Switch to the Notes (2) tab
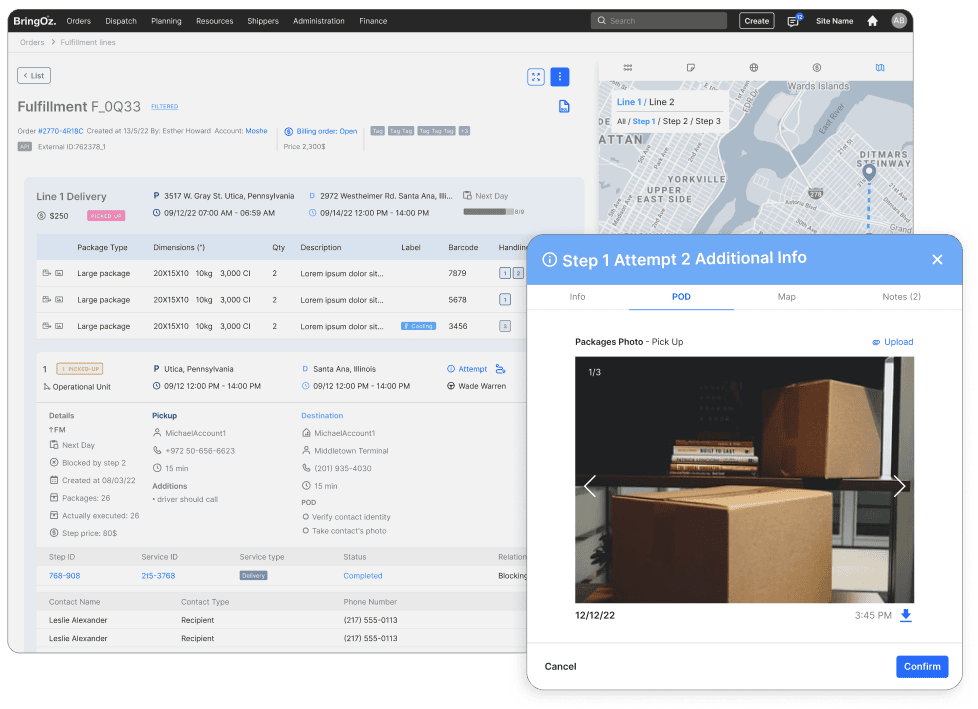Screen dimensions: 978x709 pos(901,297)
